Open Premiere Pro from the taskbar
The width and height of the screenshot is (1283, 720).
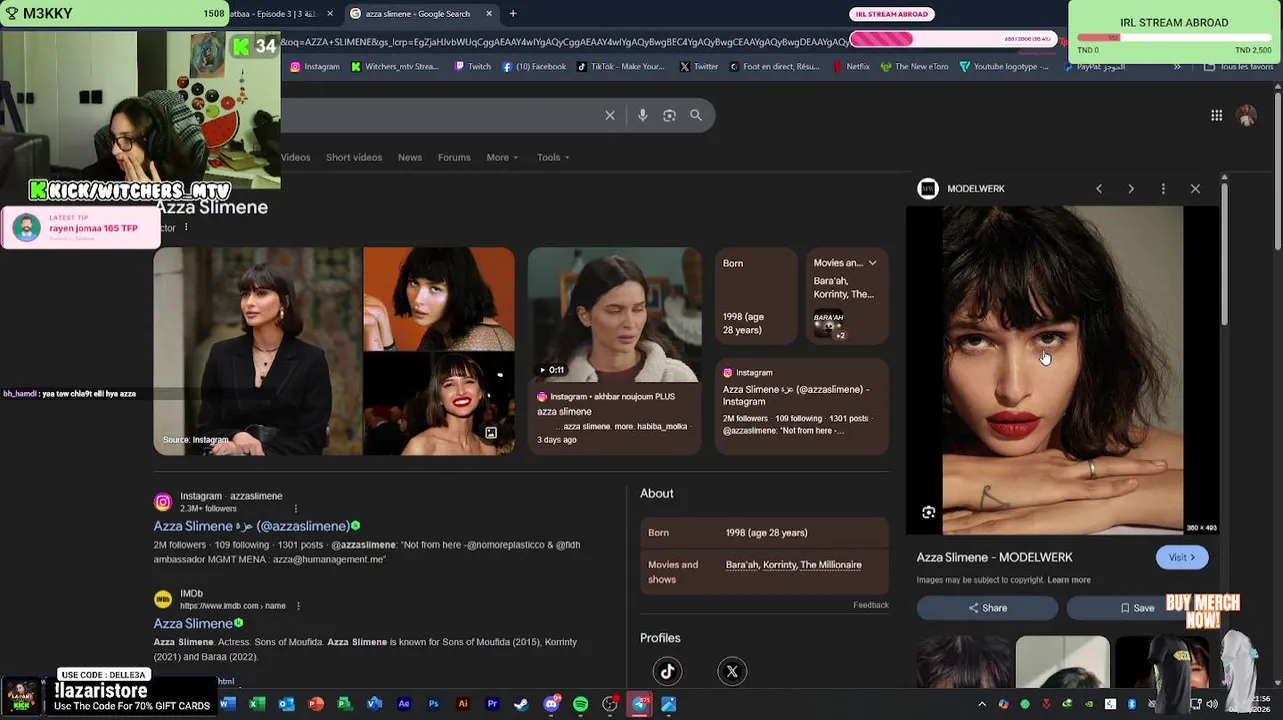point(492,704)
